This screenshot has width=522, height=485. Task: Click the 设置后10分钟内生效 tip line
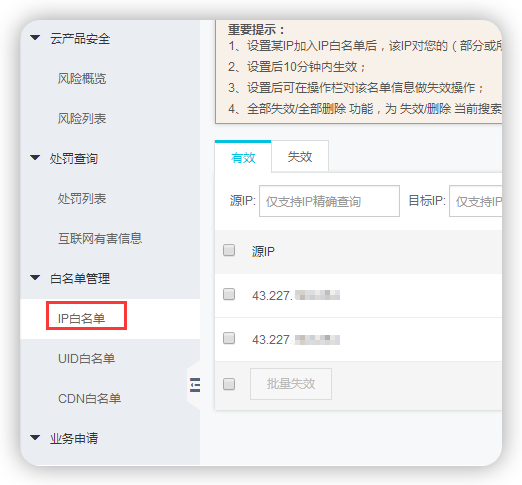(297, 67)
